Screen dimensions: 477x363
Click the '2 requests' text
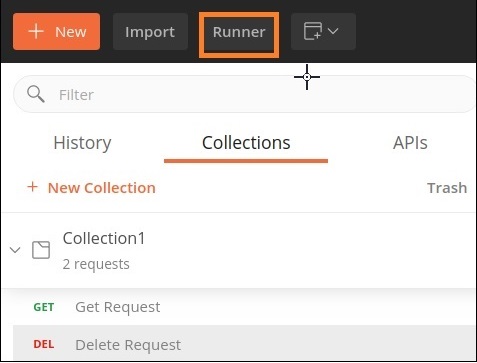tap(96, 264)
